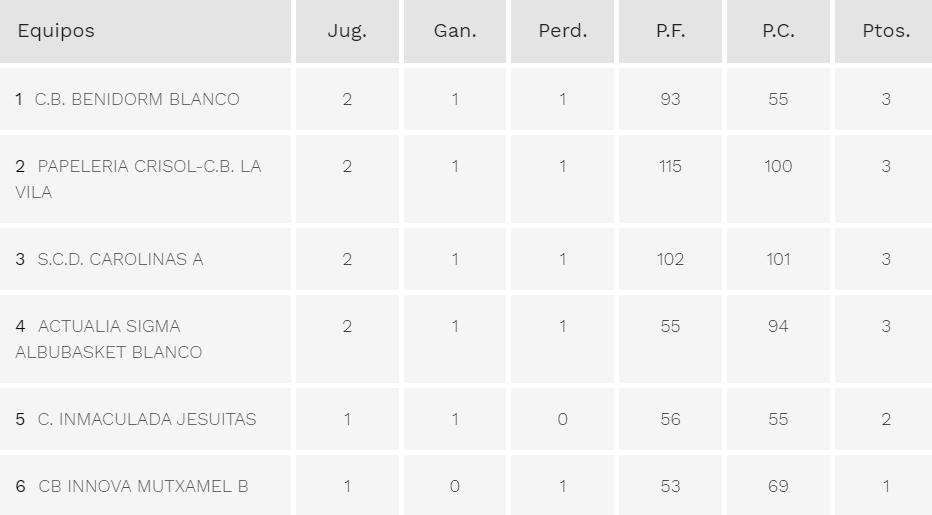
Task: Click the 94 points-against cell
Action: click(x=778, y=326)
